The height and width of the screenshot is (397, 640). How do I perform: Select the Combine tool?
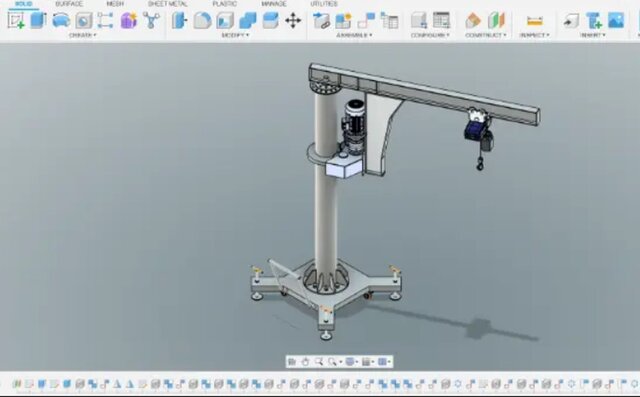[248, 20]
